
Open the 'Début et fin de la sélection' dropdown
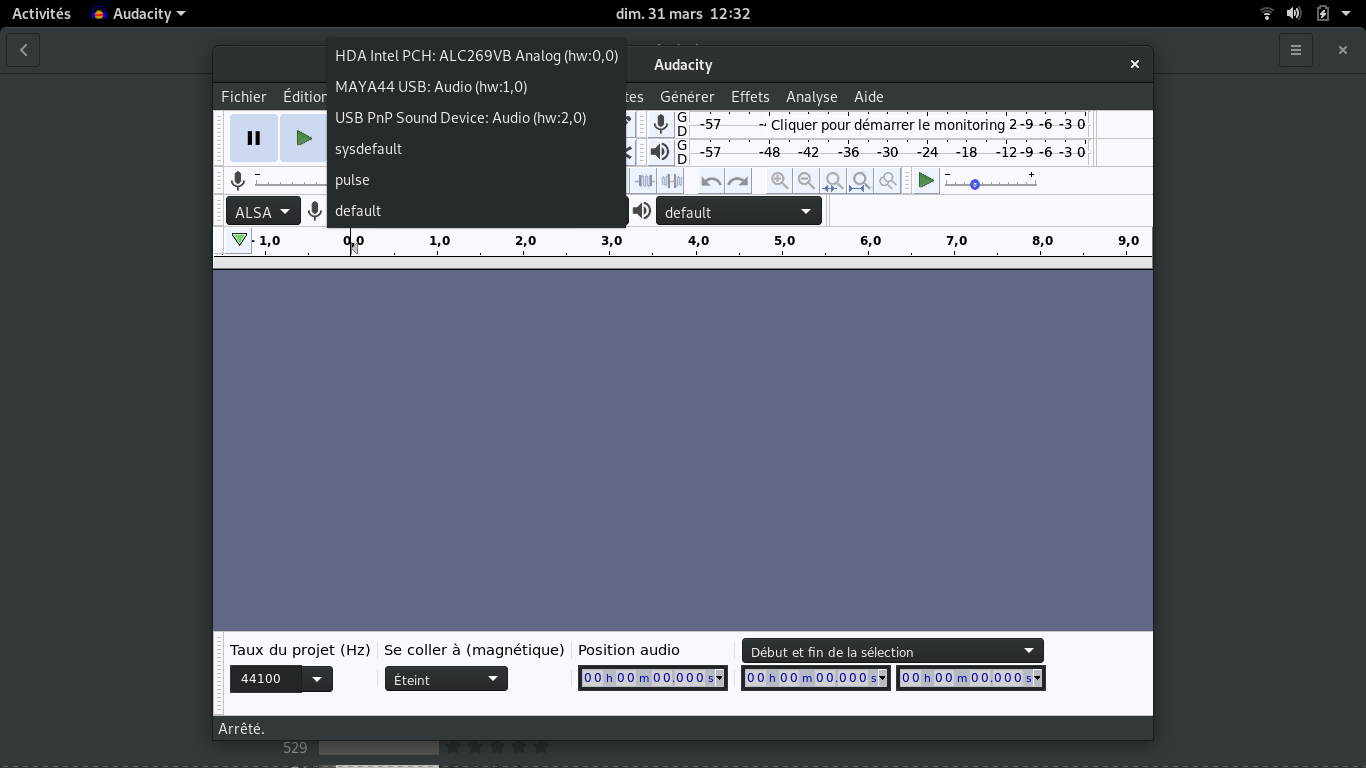point(892,652)
